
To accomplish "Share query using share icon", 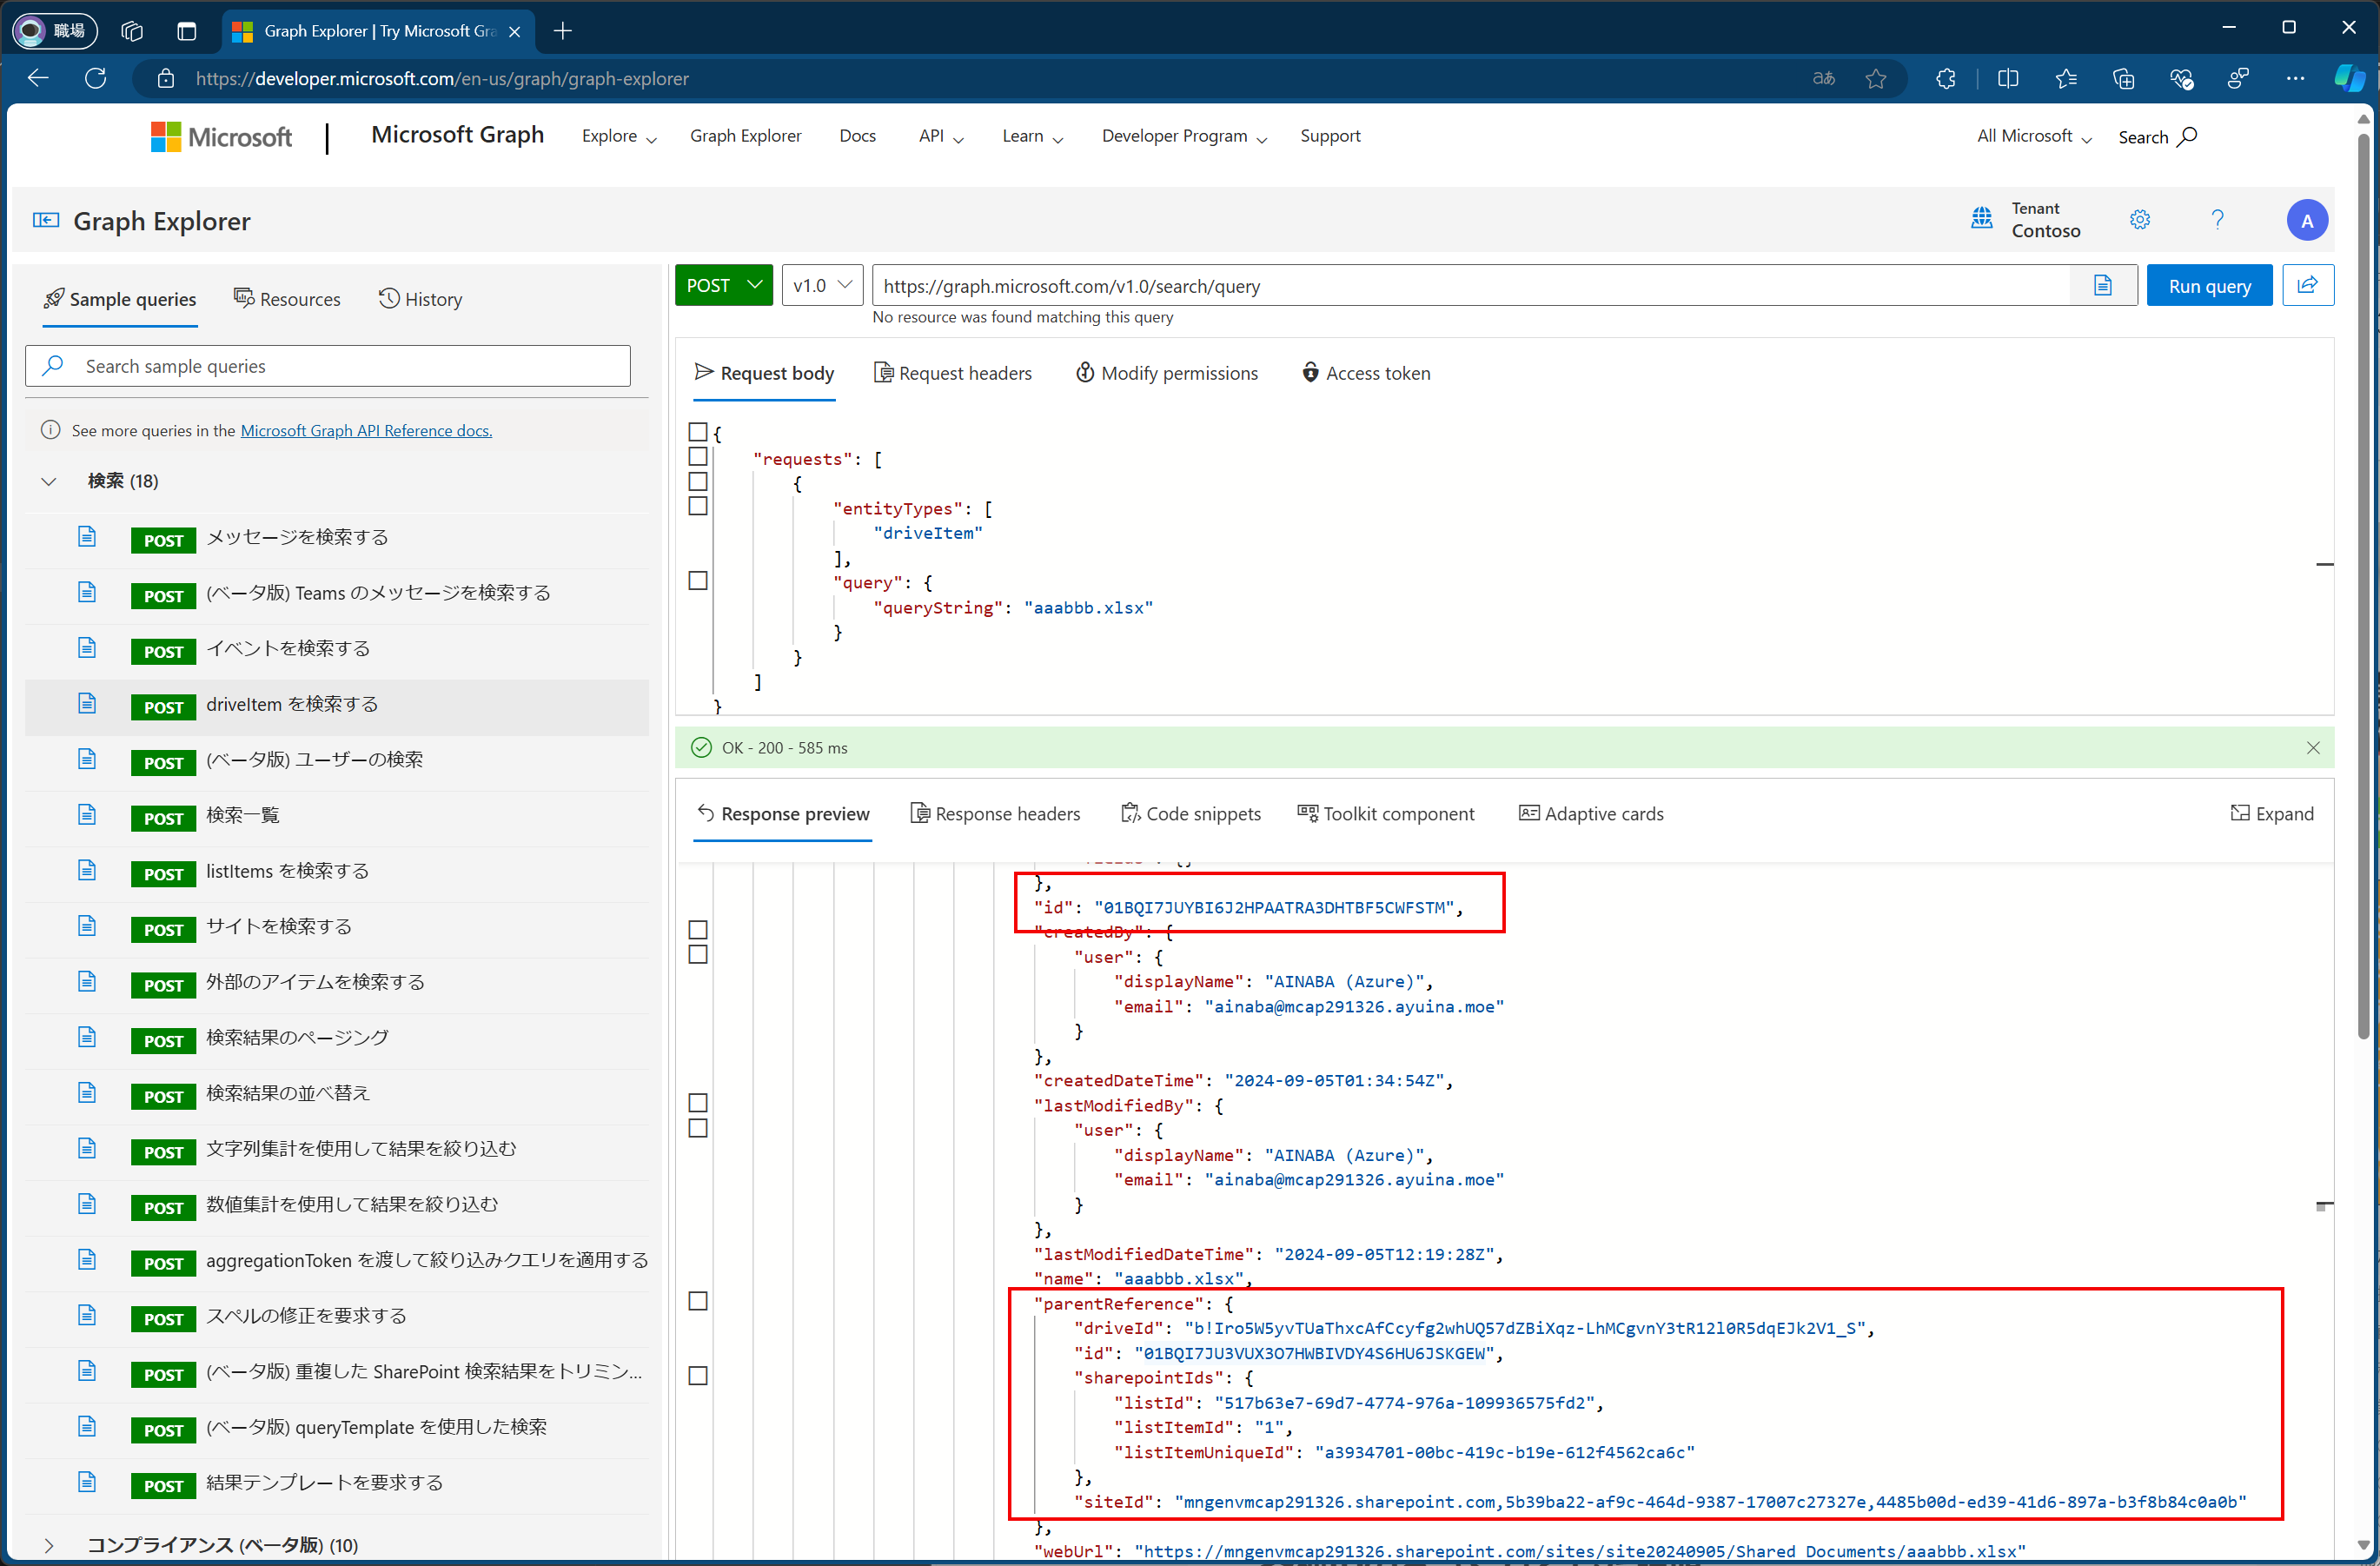I will tap(2308, 286).
